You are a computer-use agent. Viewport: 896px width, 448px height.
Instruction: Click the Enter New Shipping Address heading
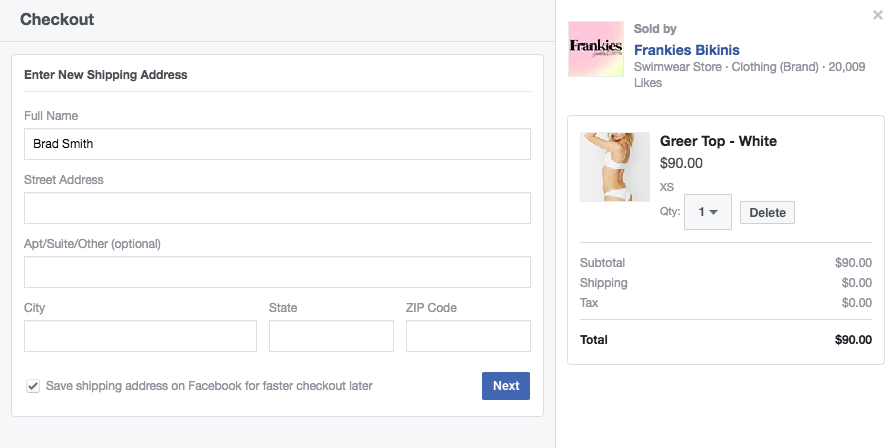pyautogui.click(x=106, y=75)
